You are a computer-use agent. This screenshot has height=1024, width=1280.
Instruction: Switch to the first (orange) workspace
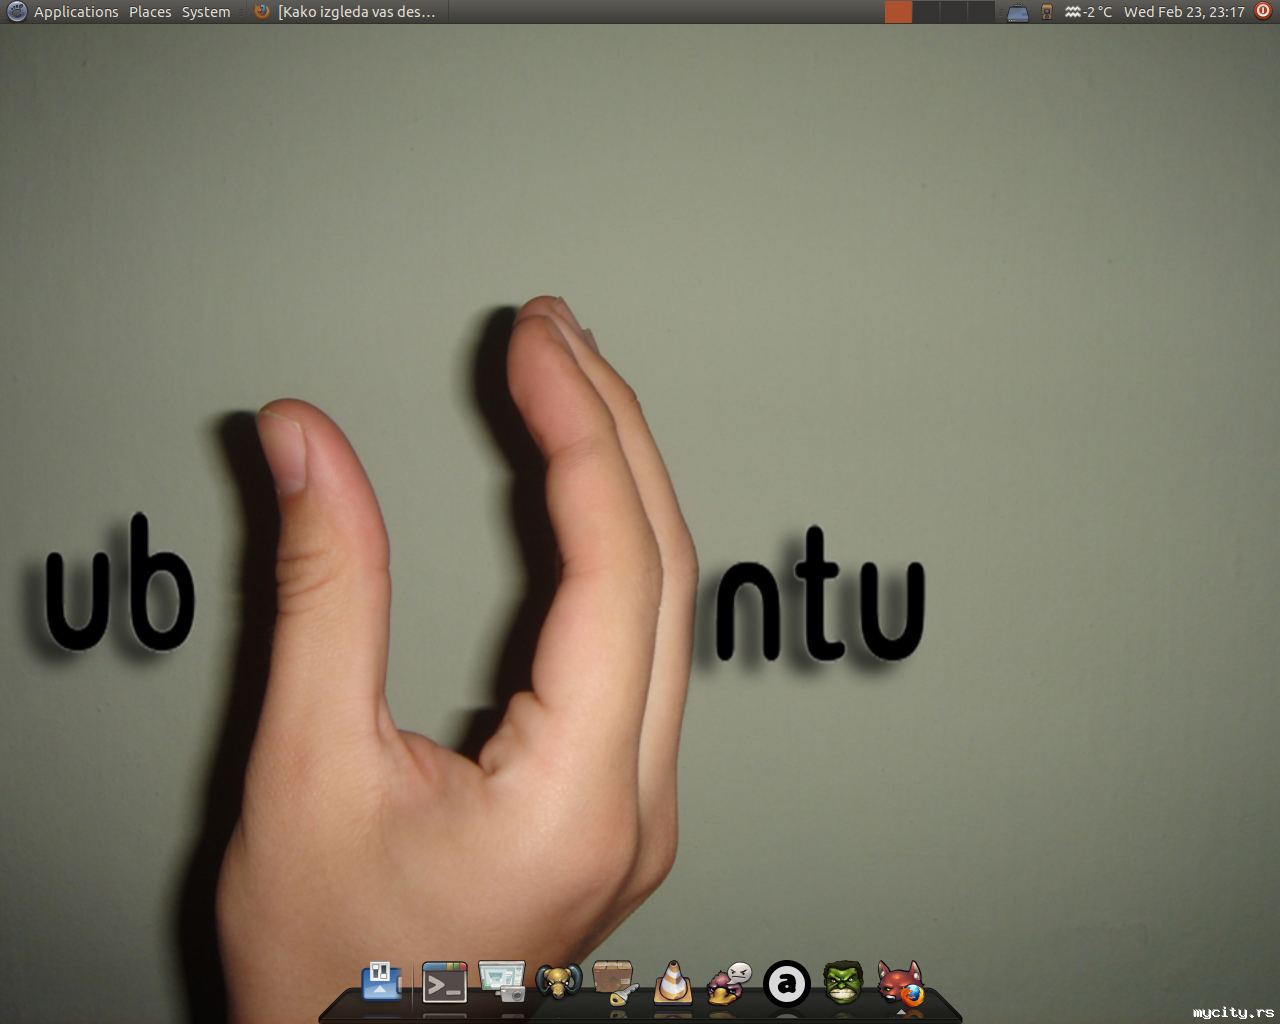coord(898,12)
